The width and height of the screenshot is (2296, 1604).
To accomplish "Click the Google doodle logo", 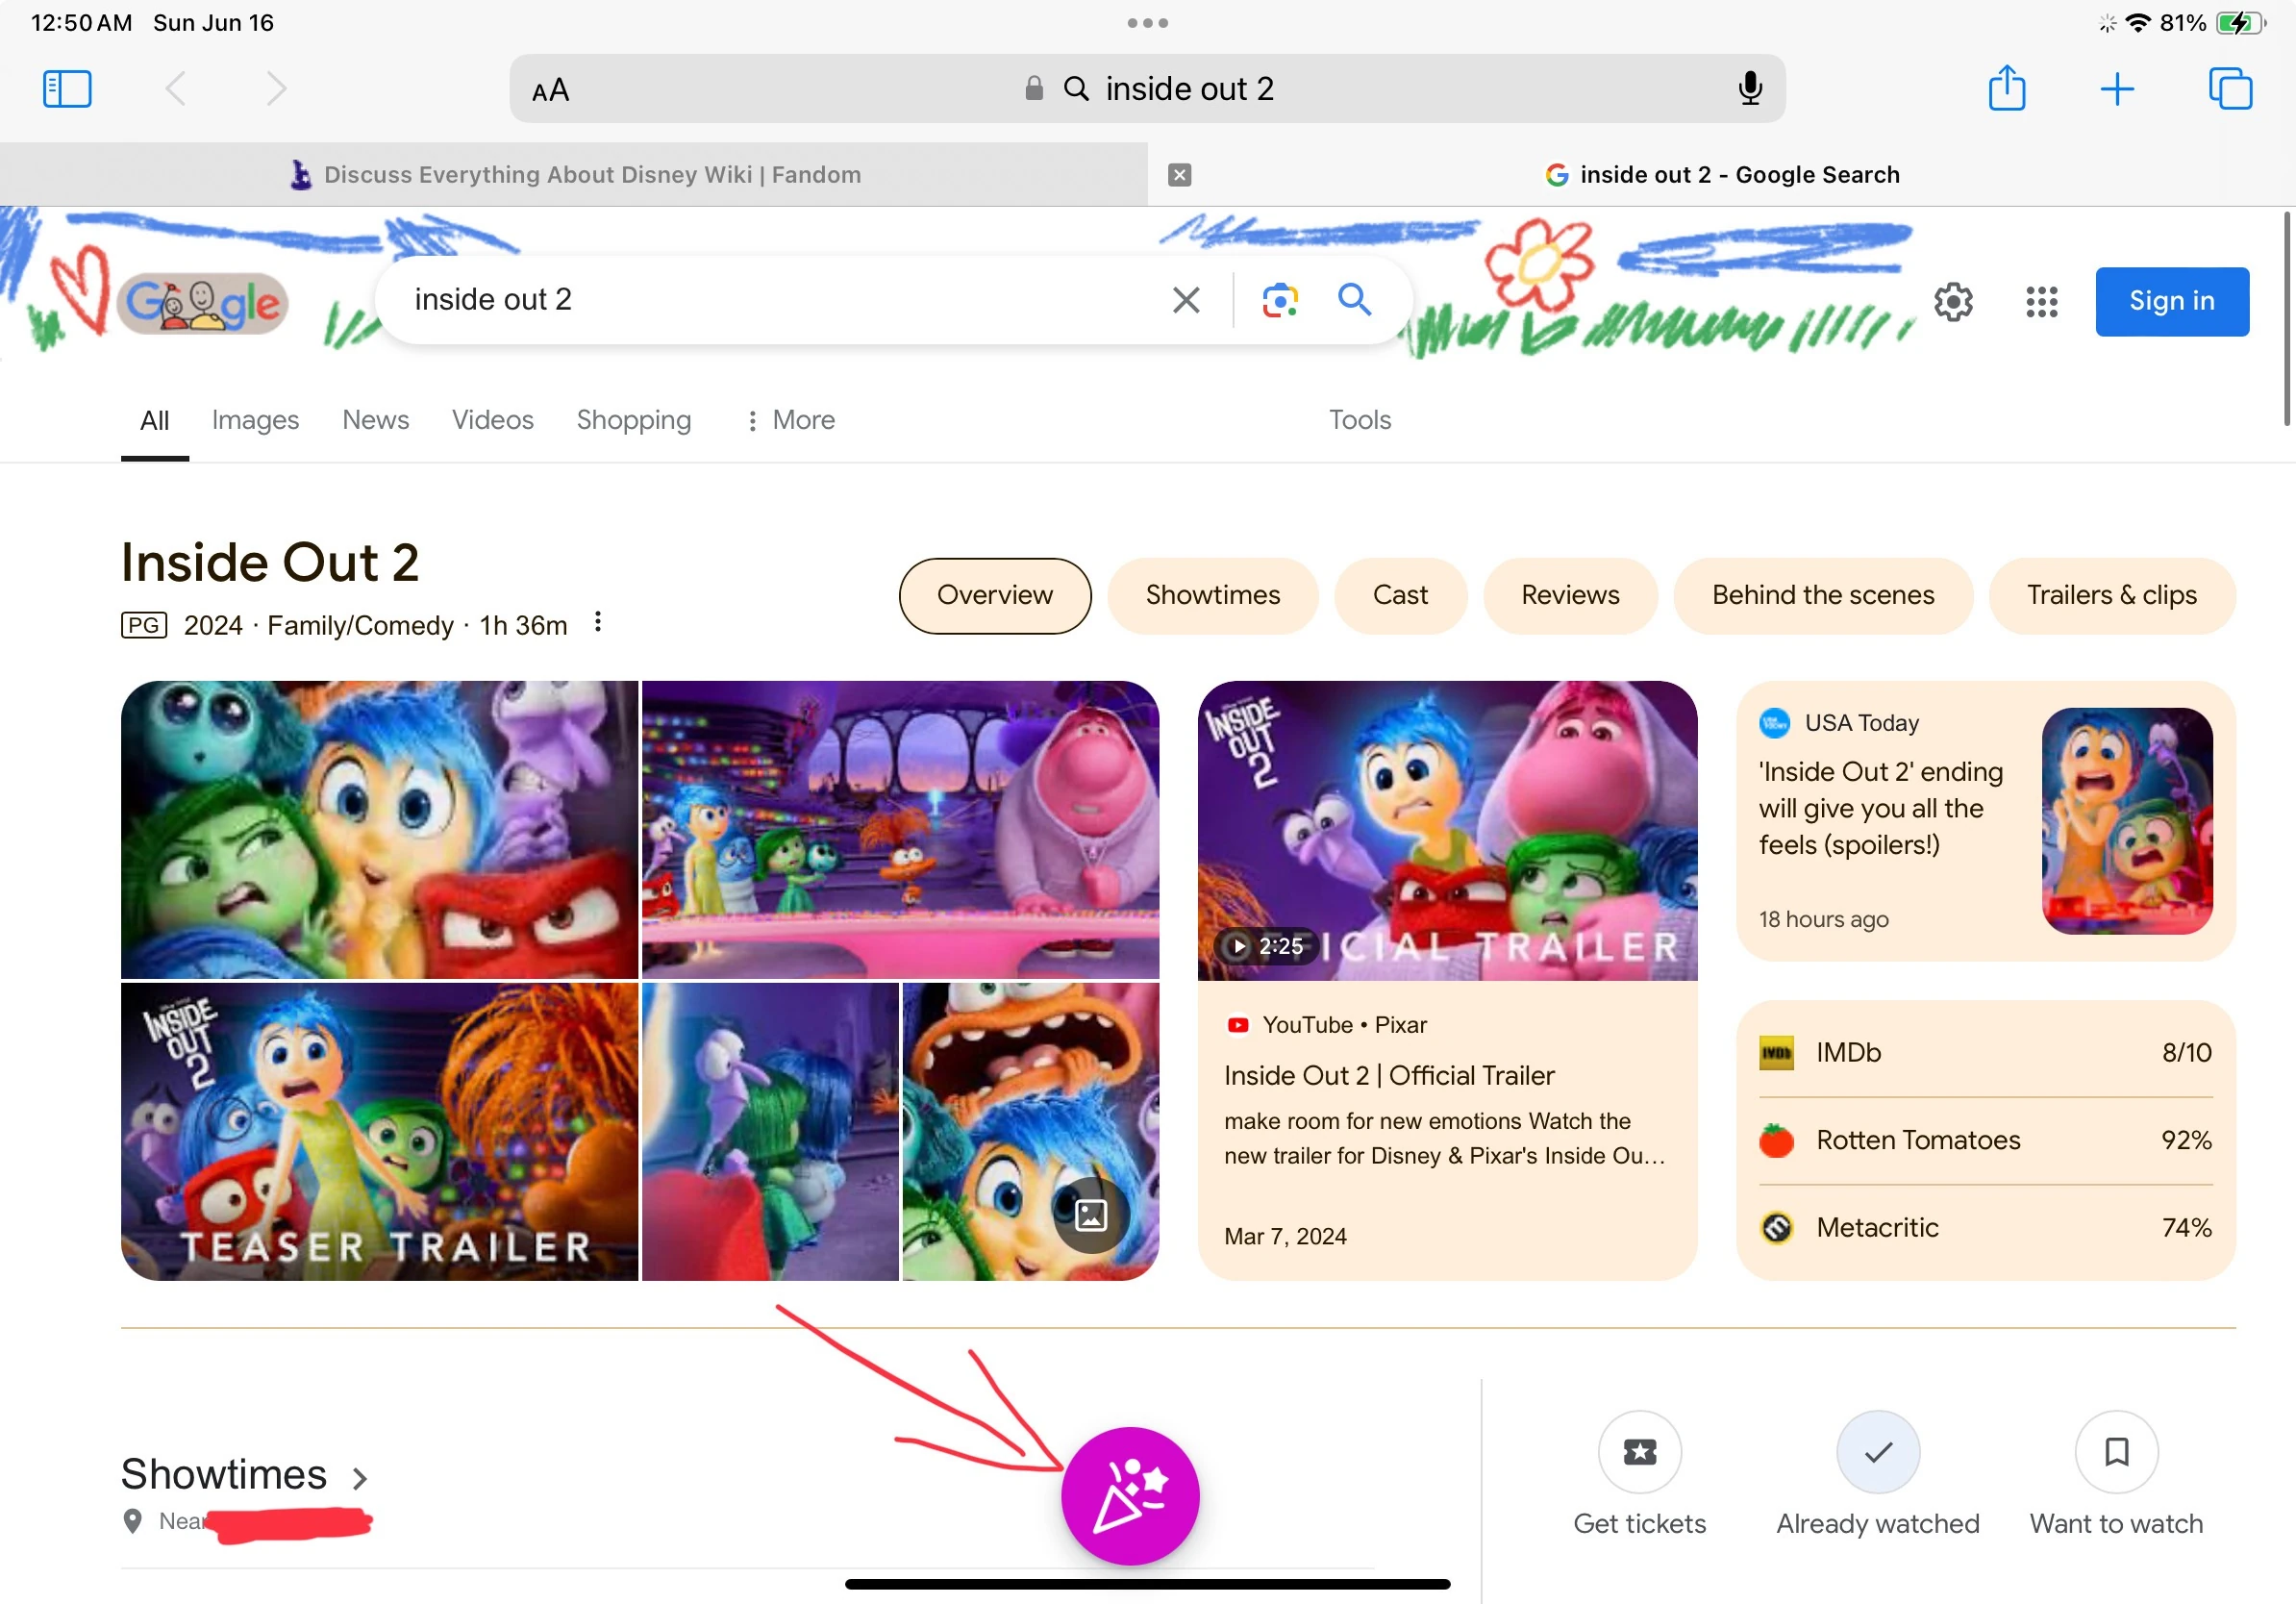I will click(x=202, y=301).
